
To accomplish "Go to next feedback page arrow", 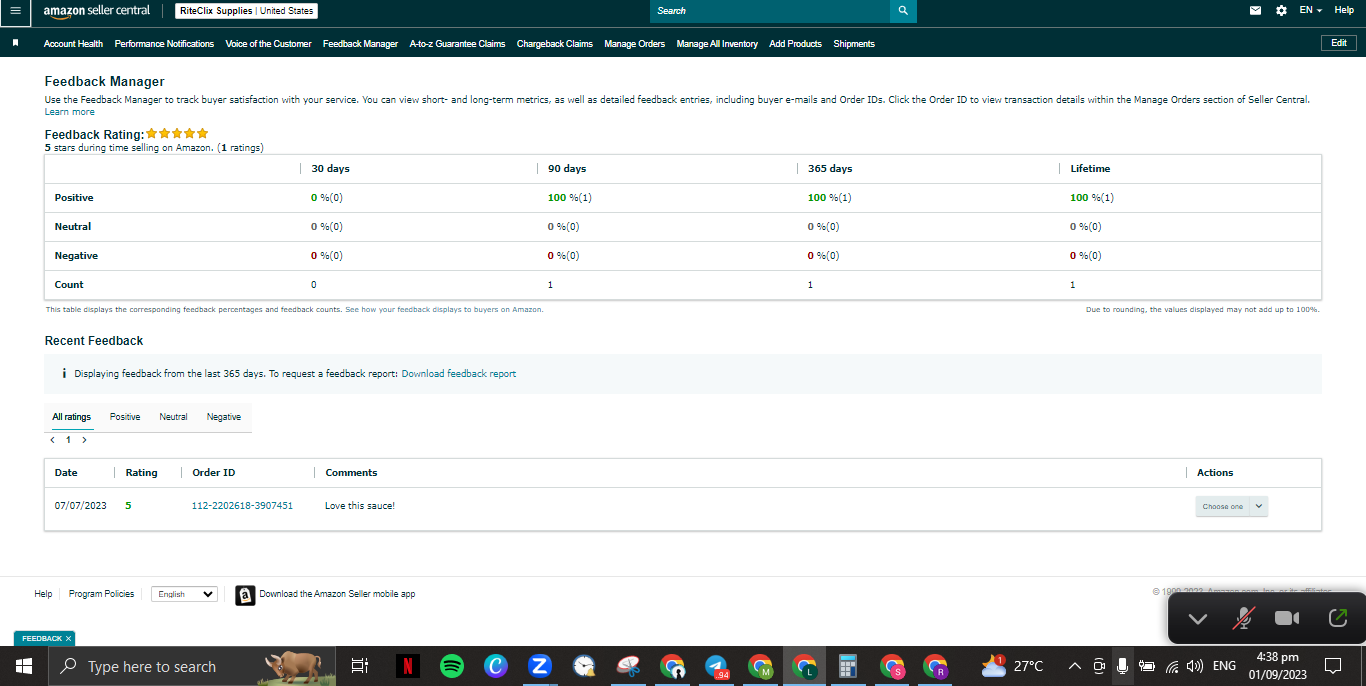I will coord(84,440).
